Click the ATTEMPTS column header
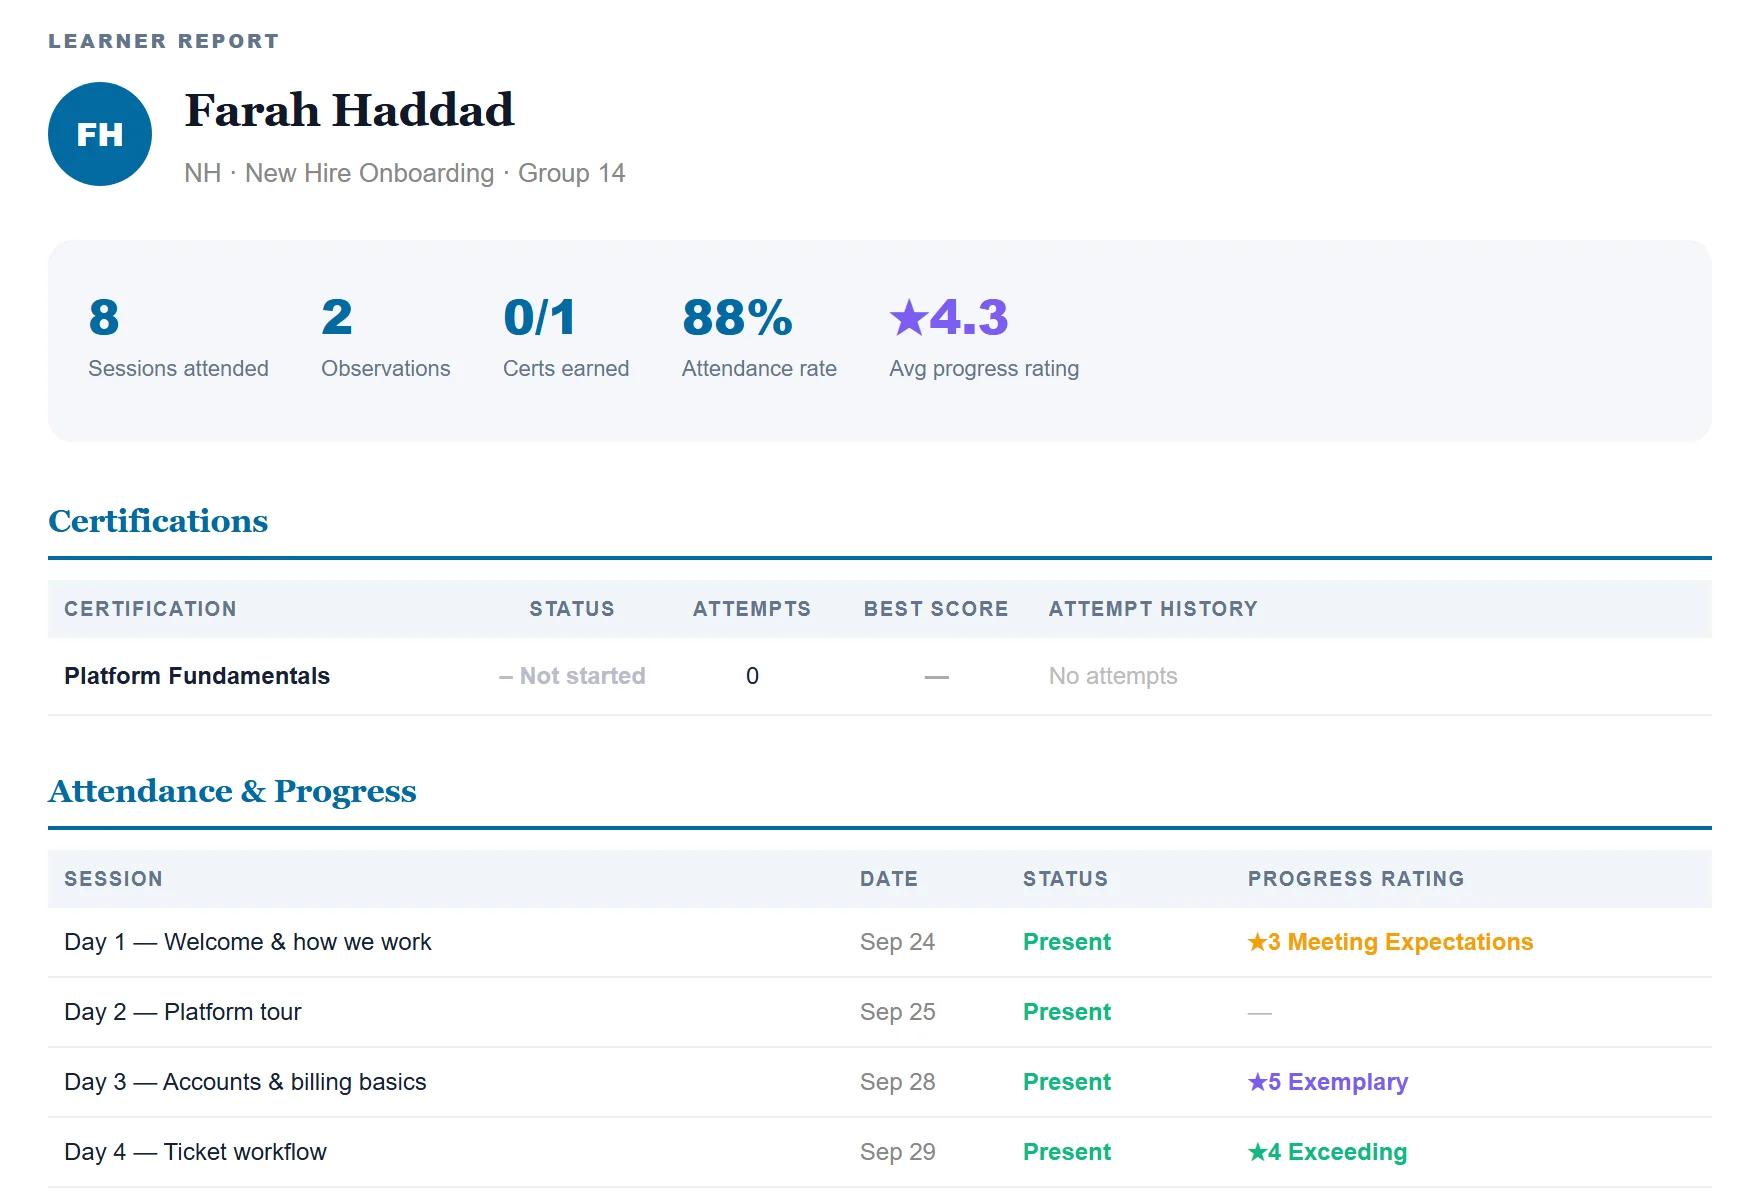This screenshot has width=1760, height=1194. click(752, 609)
